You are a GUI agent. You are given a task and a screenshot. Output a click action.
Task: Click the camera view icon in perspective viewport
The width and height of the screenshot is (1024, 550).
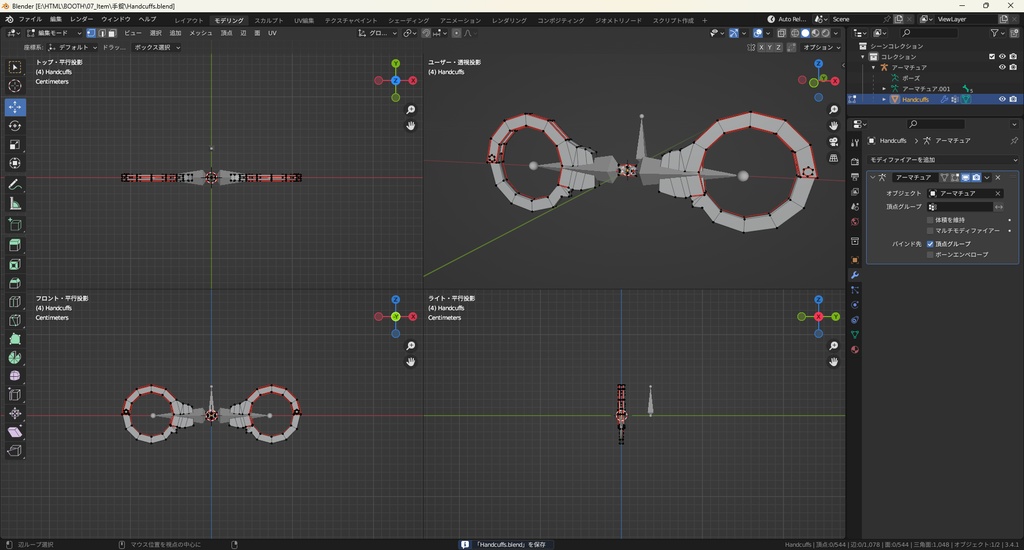833,141
